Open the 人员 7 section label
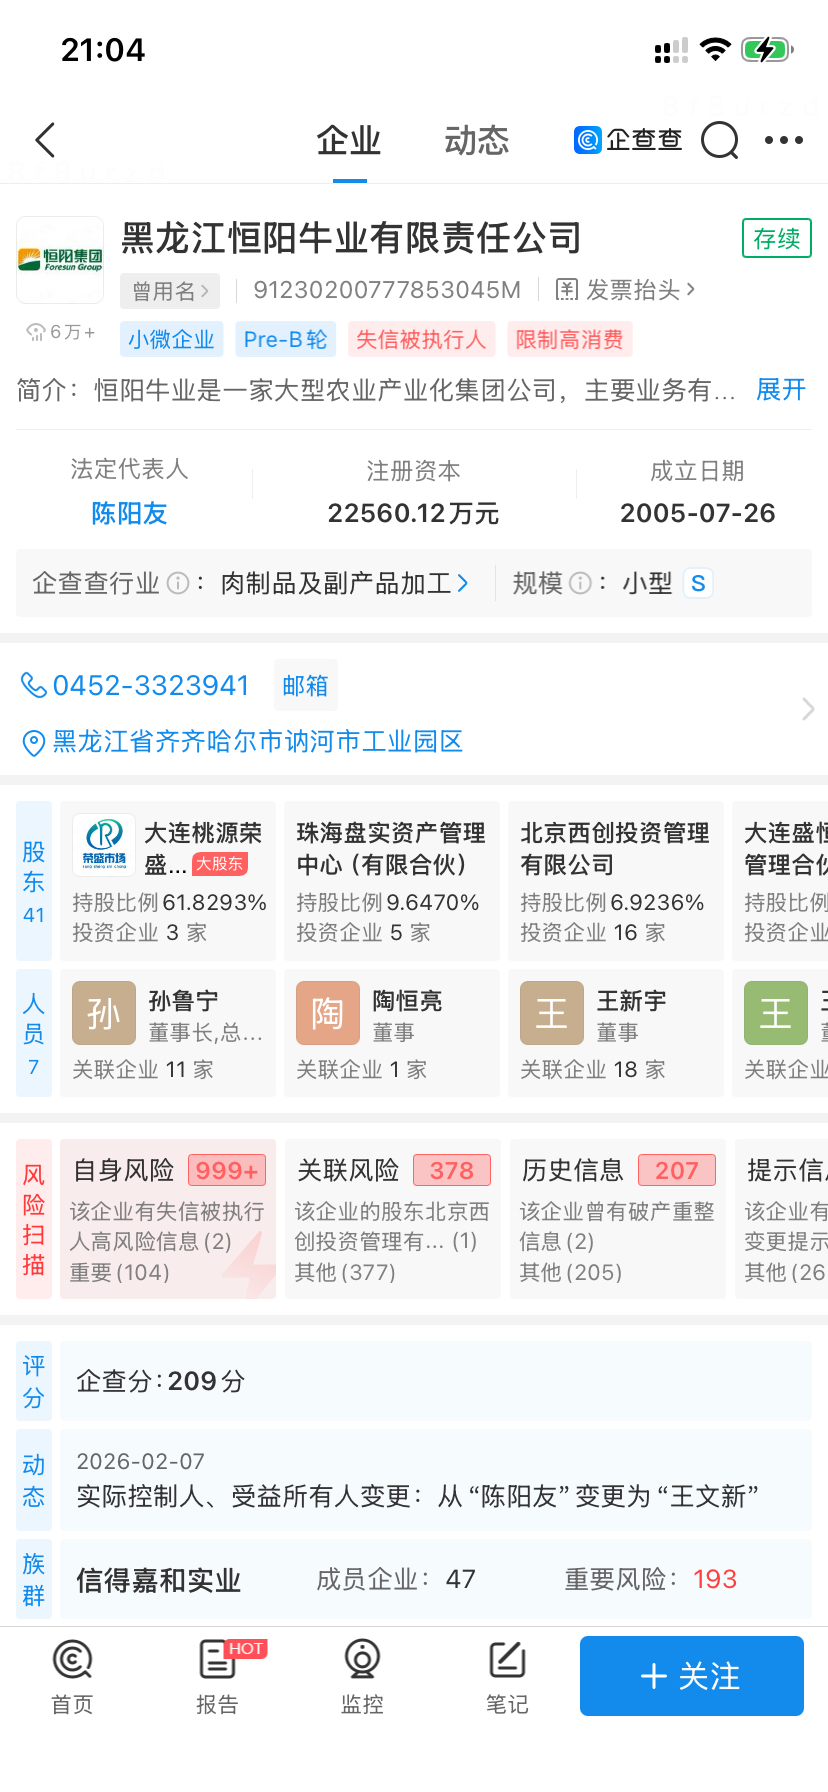Viewport: 828px width, 1792px height. [34, 1033]
